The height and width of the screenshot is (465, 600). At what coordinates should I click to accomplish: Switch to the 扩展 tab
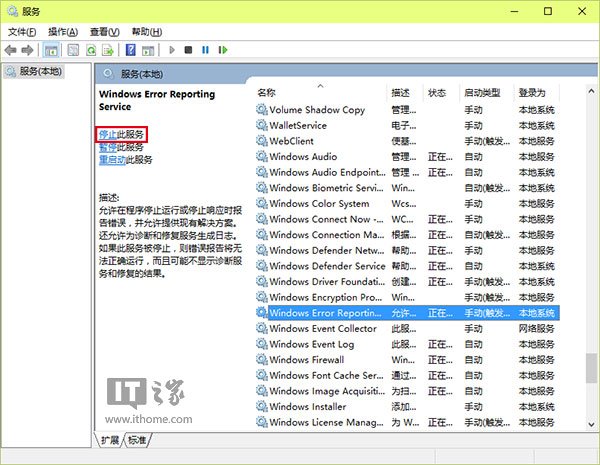110,441
